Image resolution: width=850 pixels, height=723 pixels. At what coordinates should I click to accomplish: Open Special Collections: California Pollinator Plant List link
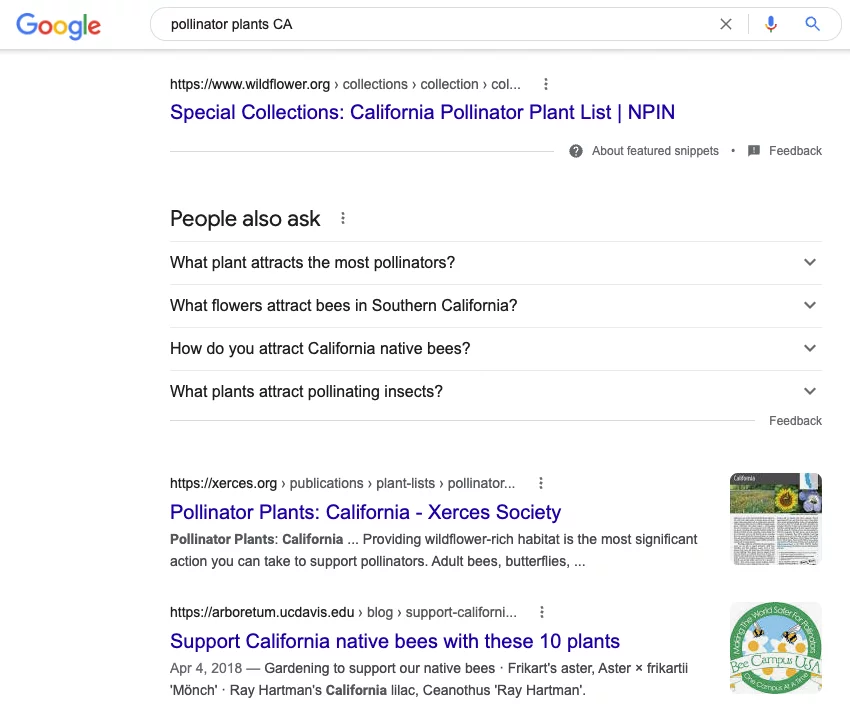(422, 112)
